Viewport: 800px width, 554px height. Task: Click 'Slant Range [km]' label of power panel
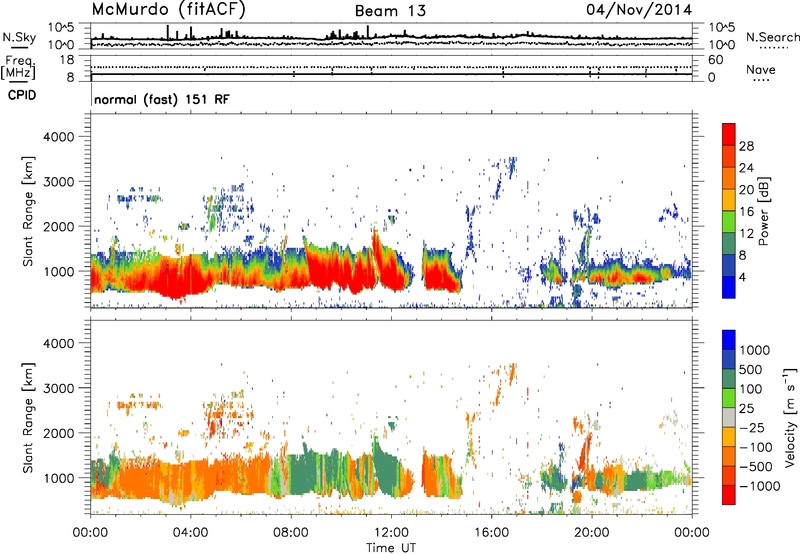point(28,211)
